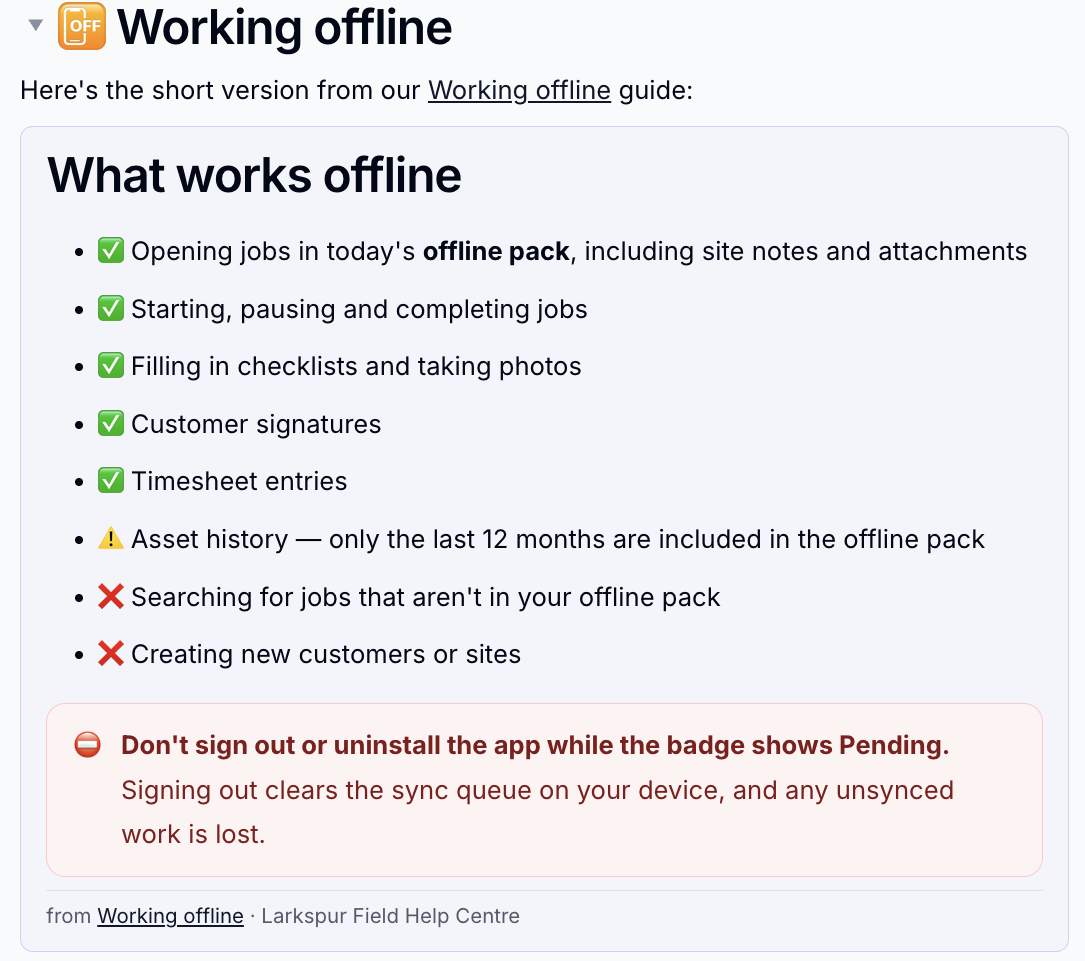Click the bold offline pack text
1085x961 pixels.
pyautogui.click(x=496, y=251)
